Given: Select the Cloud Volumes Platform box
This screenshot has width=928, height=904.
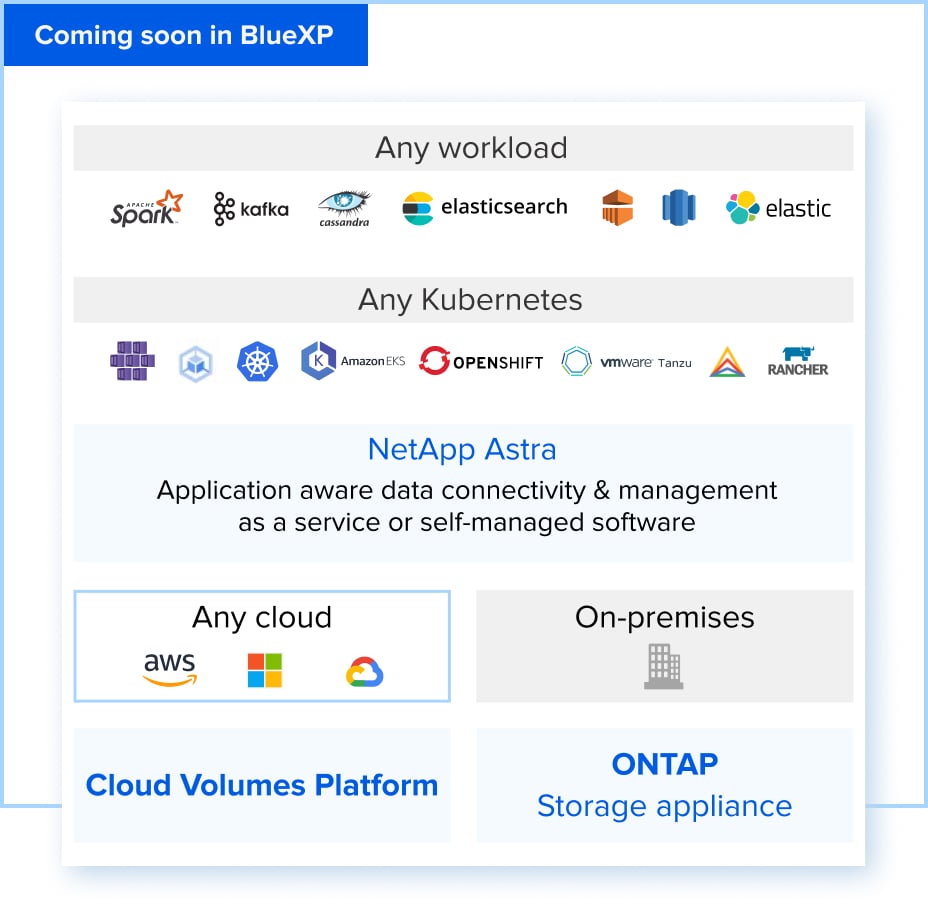Looking at the screenshot, I should point(262,785).
